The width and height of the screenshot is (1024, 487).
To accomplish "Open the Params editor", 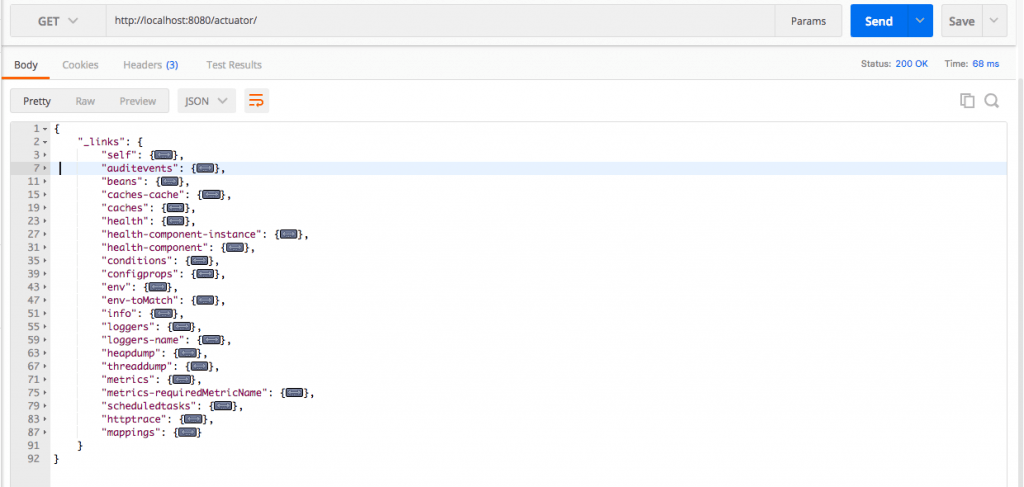I will pyautogui.click(x=808, y=21).
